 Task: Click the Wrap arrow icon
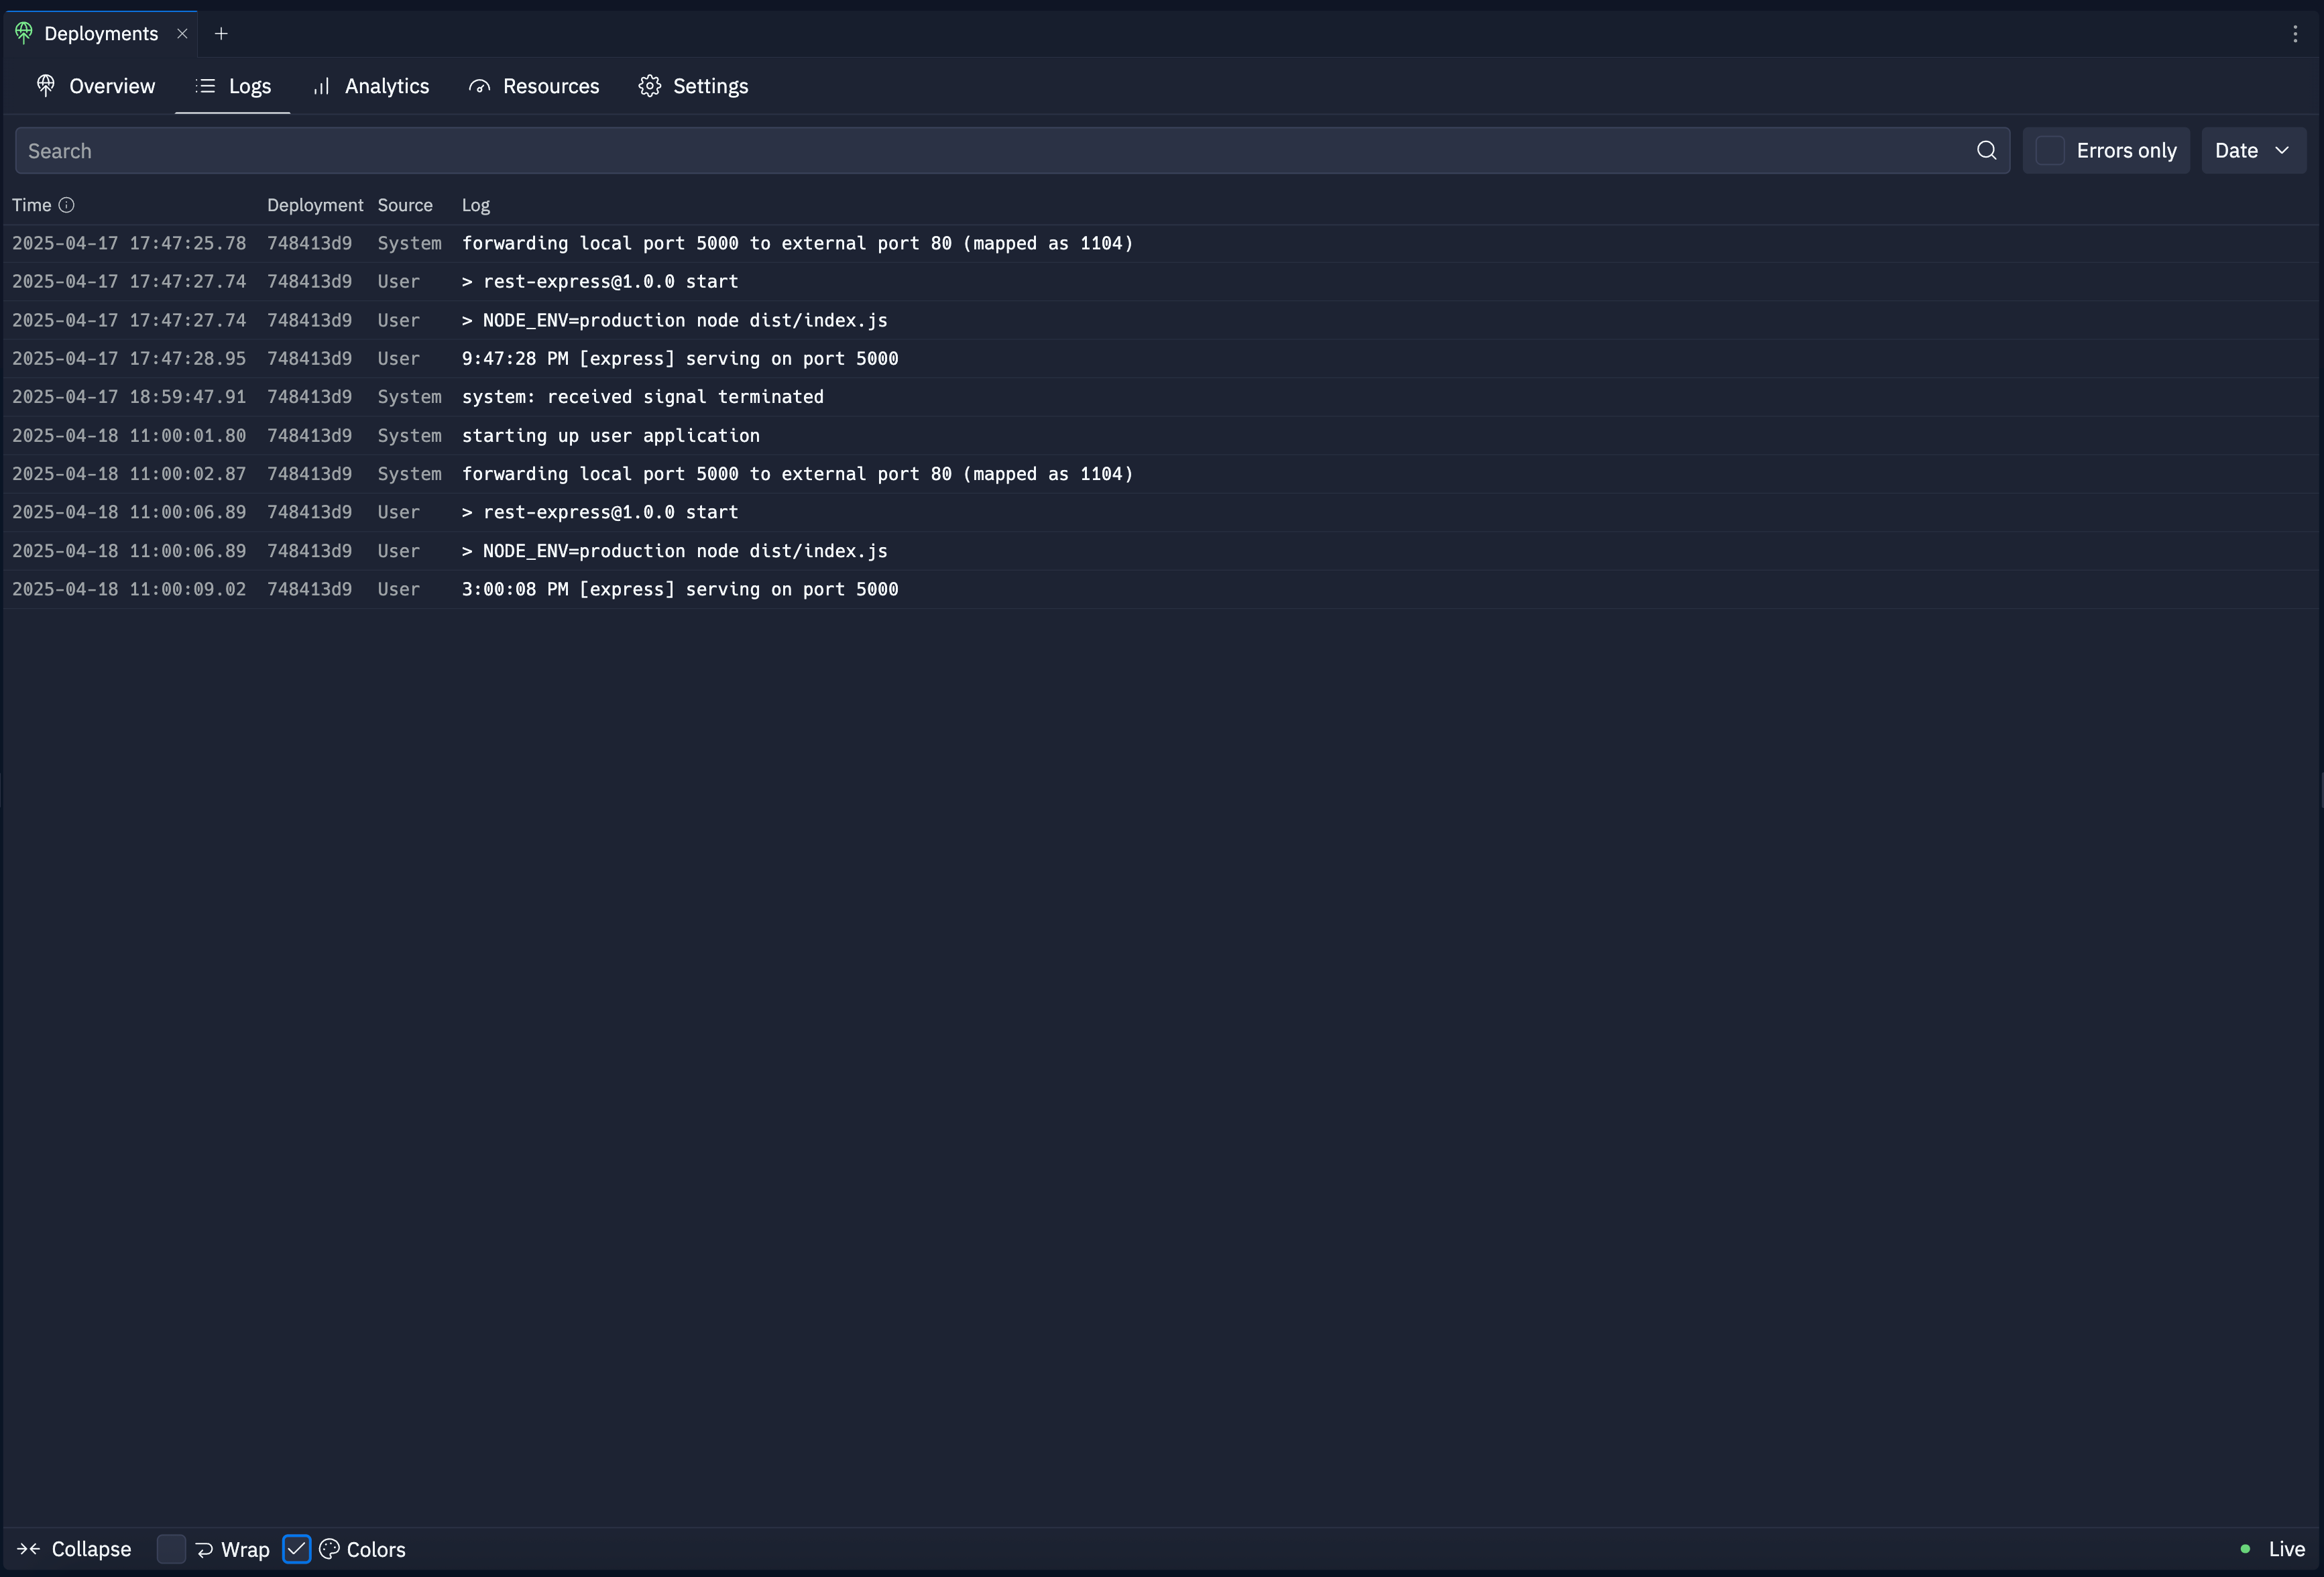tap(204, 1550)
